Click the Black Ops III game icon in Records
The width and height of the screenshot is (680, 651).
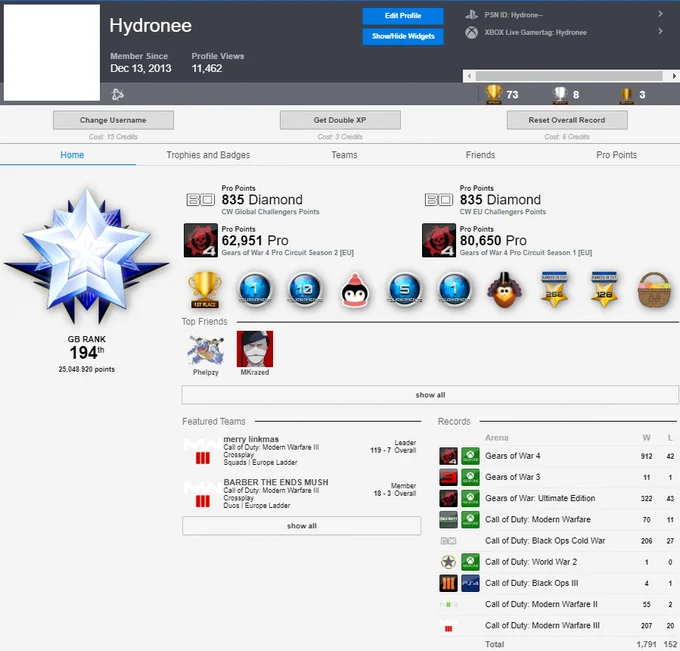pyautogui.click(x=448, y=583)
